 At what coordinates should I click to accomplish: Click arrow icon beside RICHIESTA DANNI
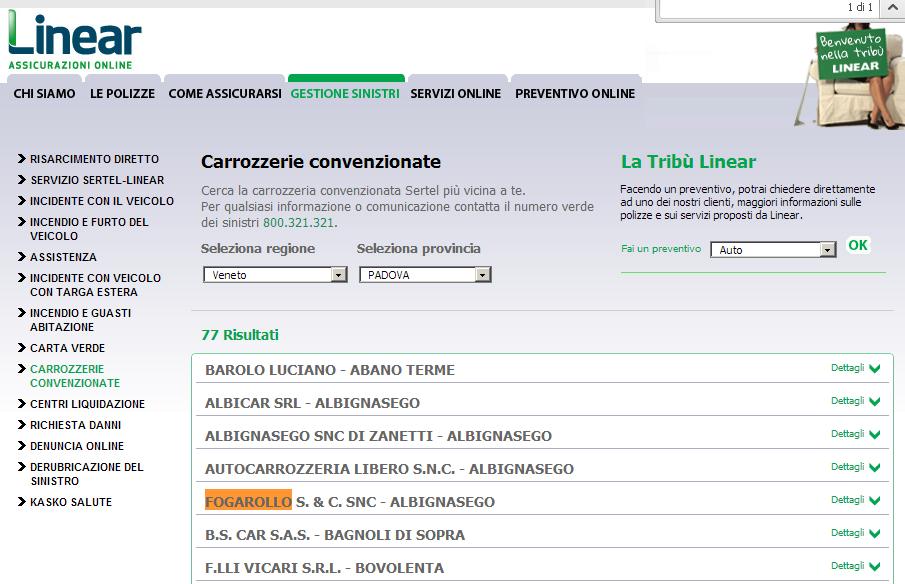pyautogui.click(x=22, y=425)
